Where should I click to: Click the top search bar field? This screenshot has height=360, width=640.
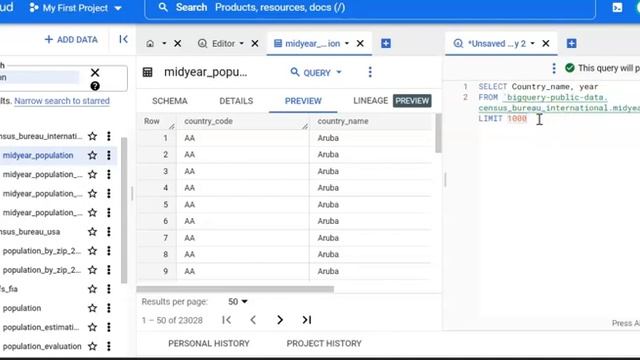370,8
